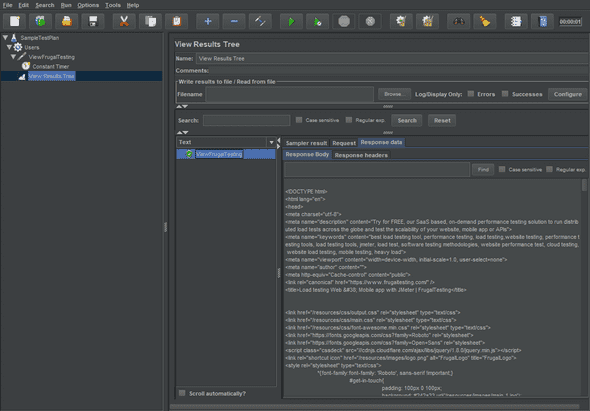Open Search with the binoculars icon
The height and width of the screenshot is (411, 590).
[x=459, y=21]
